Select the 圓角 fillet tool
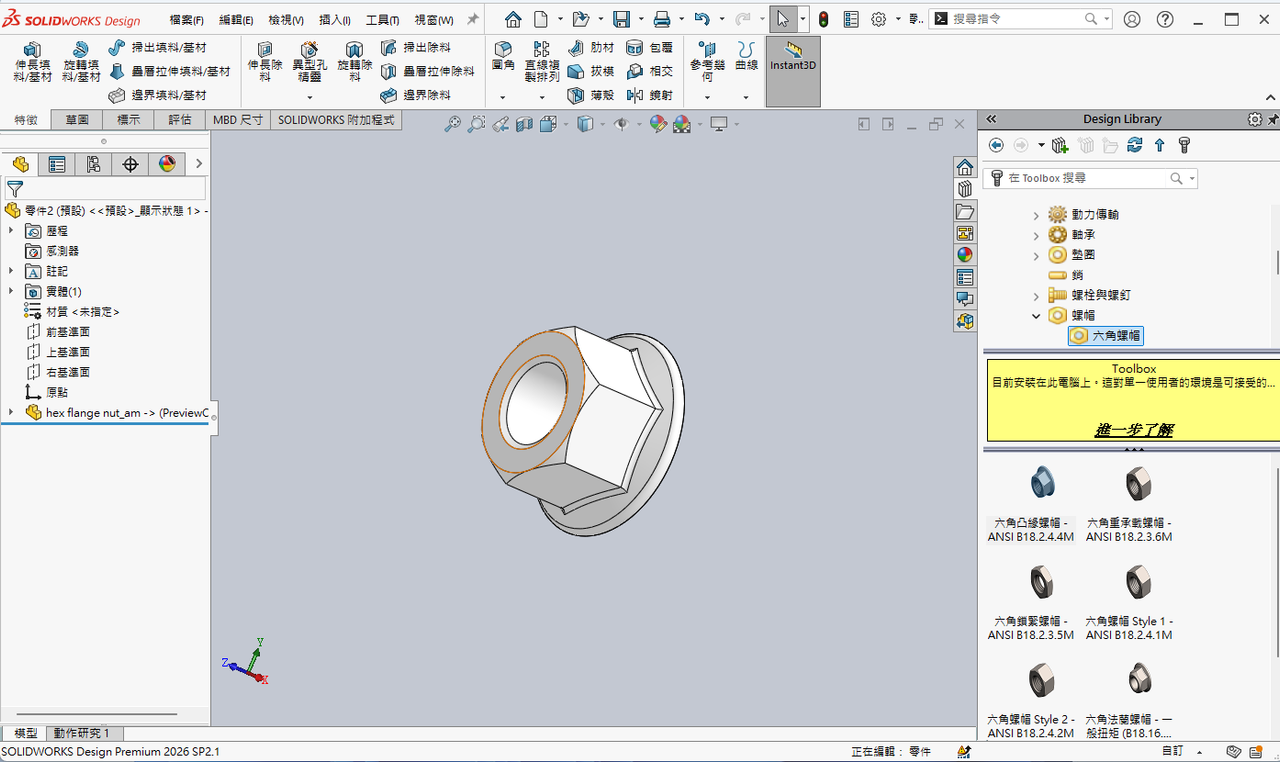Image resolution: width=1280 pixels, height=762 pixels. [503, 57]
